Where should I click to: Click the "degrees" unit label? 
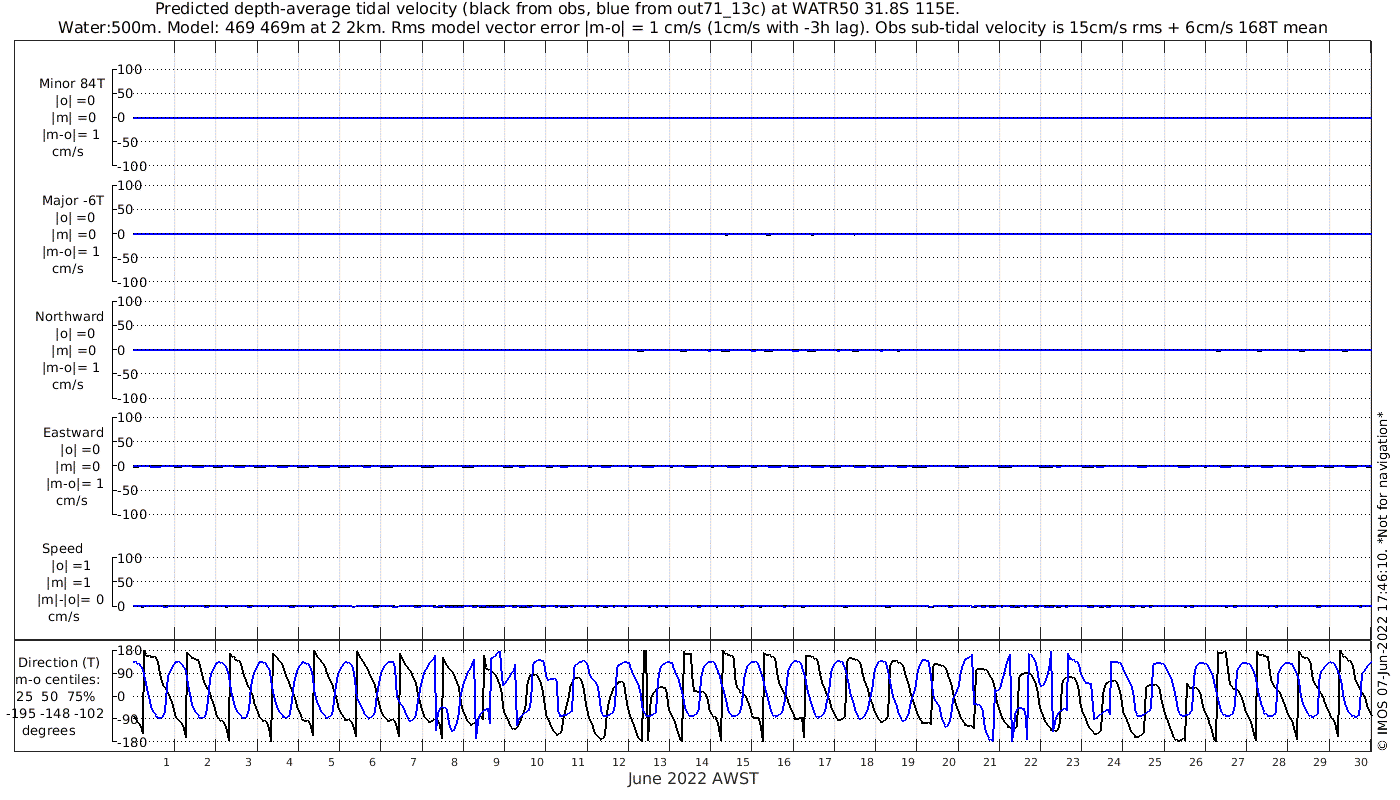coord(47,730)
